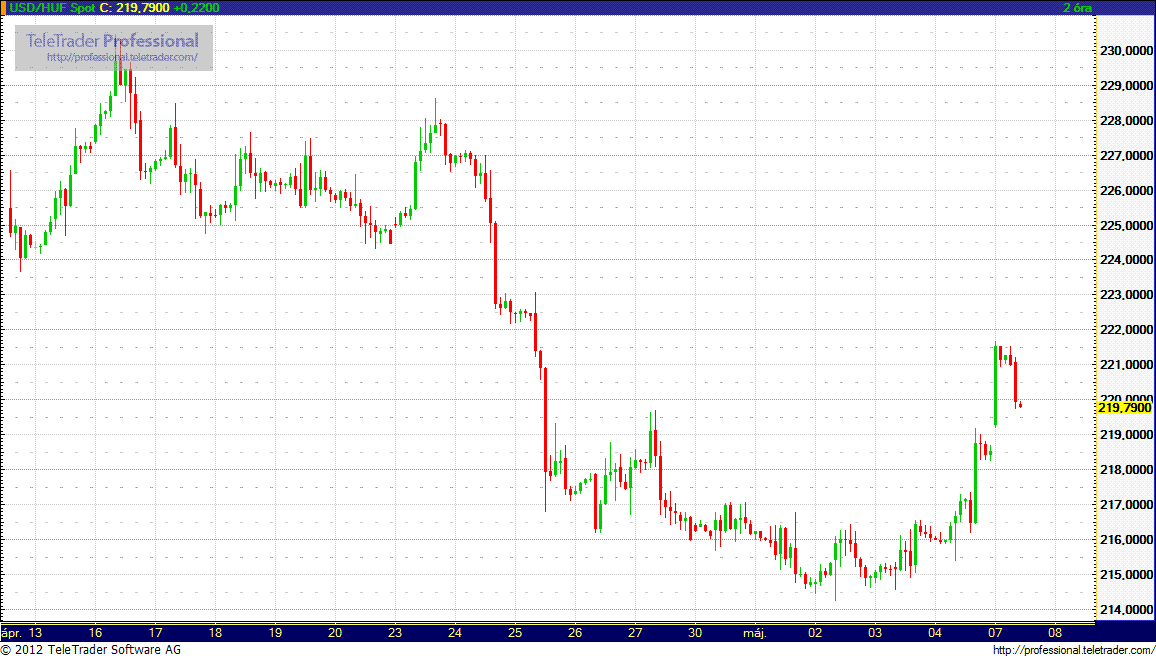
Task: Click the 30 date label on time axis
Action: (x=695, y=632)
